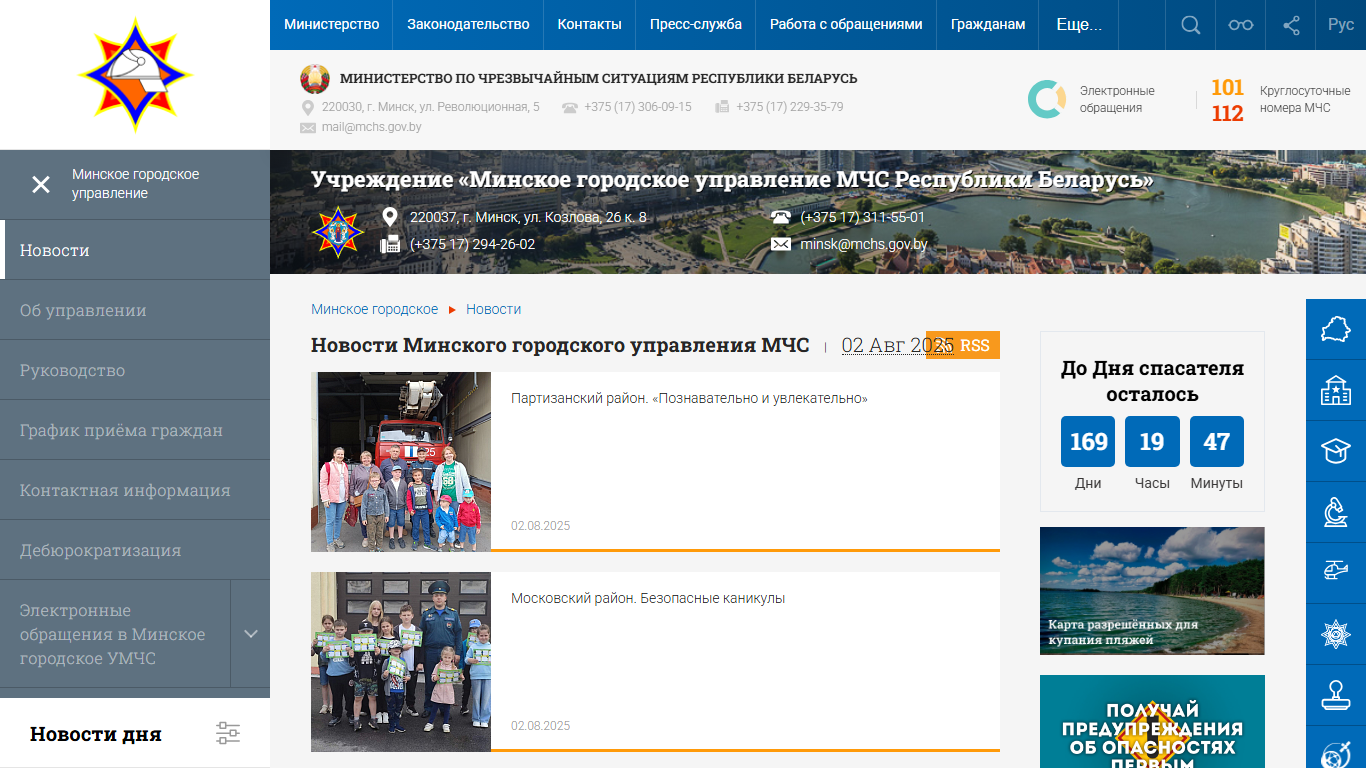Click the microscope sidebar icon
This screenshot has width=1366, height=768.
point(1336,511)
